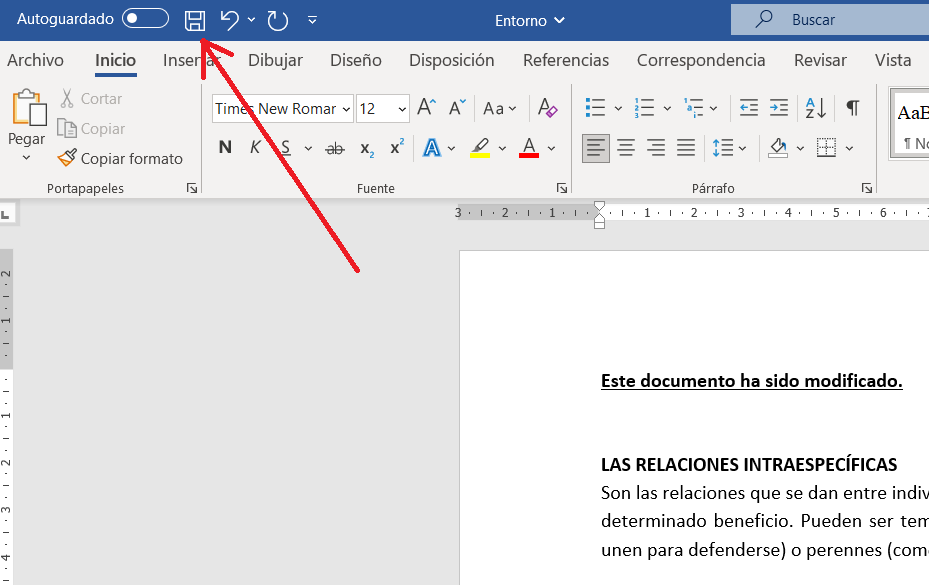Screen dimensions: 929x585
Task: Click Copiar formato brush button
Action: [x=120, y=158]
